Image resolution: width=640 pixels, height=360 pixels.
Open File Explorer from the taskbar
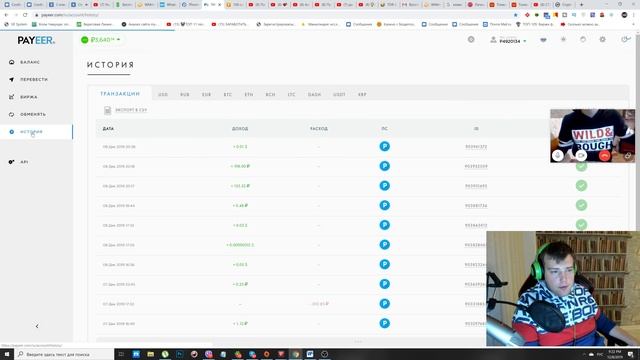click(151, 354)
